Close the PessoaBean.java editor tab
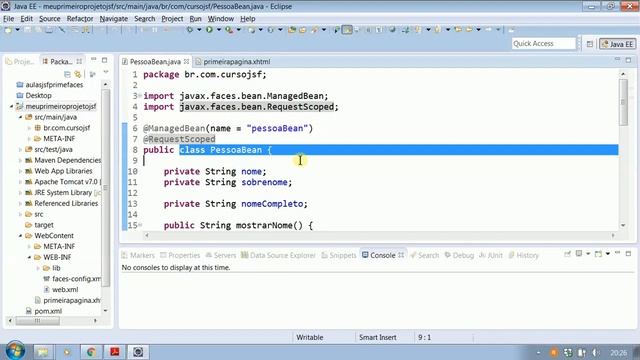Image resolution: width=640 pixels, height=360 pixels. (x=187, y=61)
